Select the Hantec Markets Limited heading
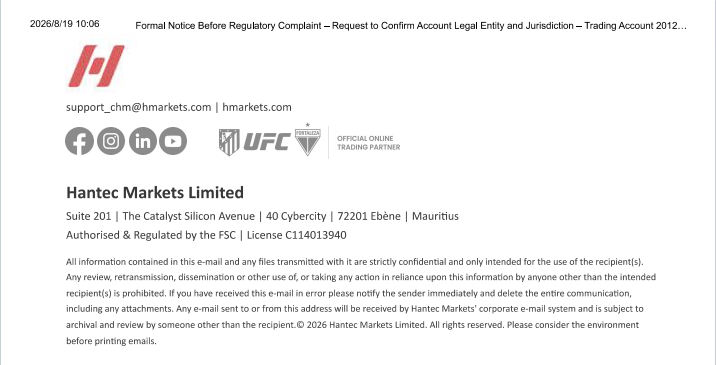 (x=155, y=192)
